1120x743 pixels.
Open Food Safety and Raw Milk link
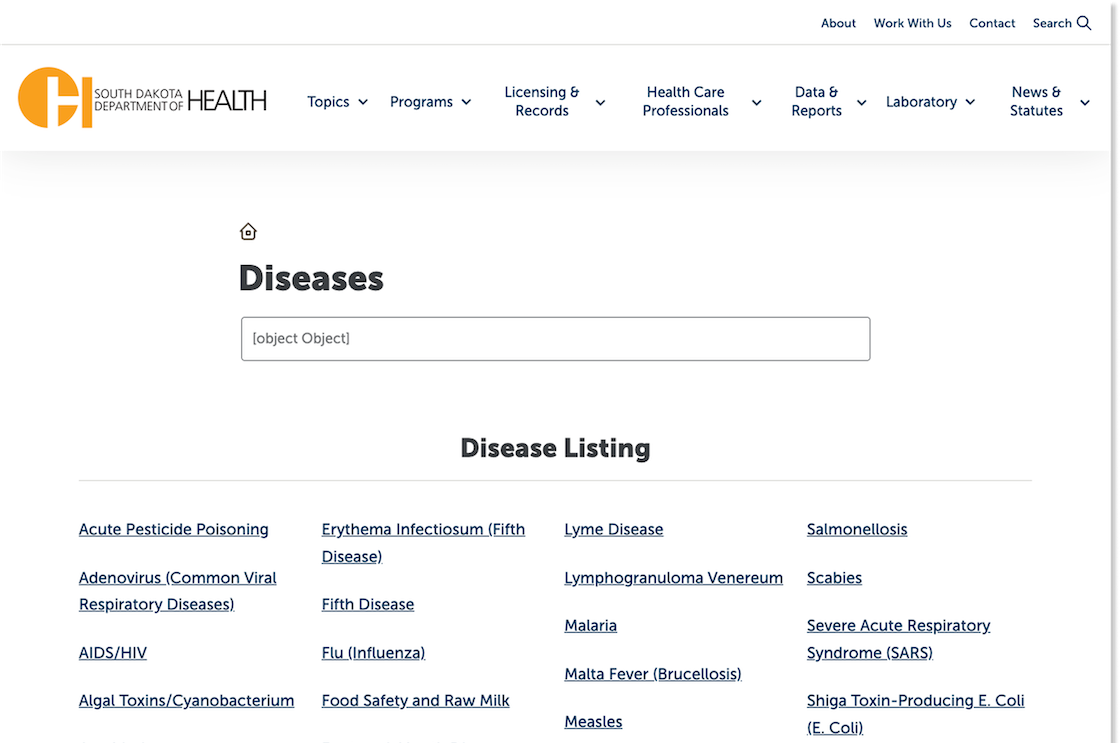click(x=416, y=701)
